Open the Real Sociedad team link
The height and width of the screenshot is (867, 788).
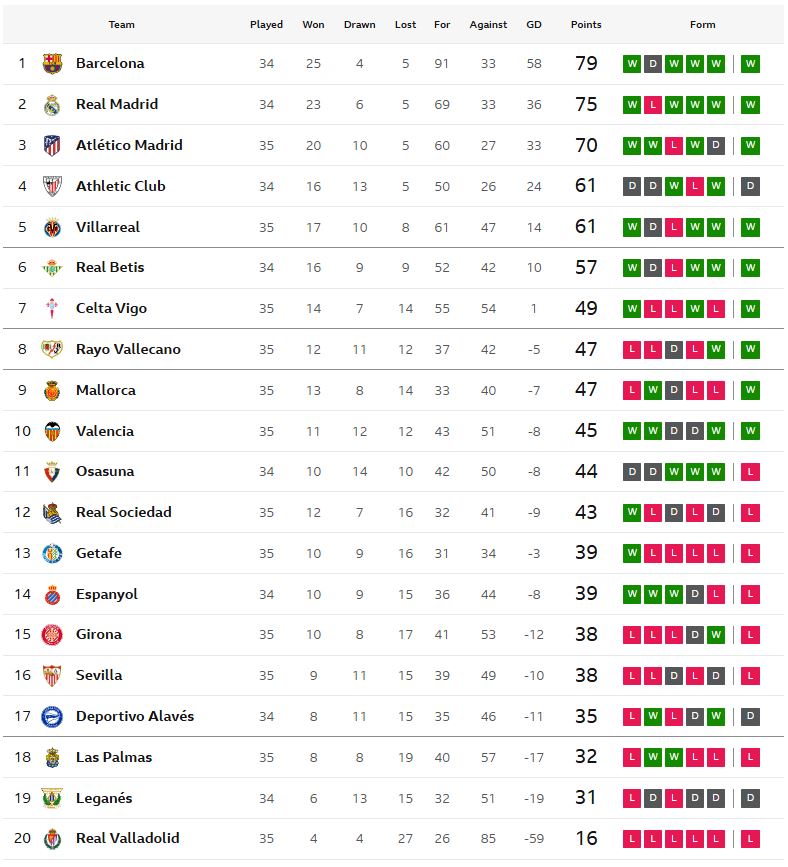124,512
